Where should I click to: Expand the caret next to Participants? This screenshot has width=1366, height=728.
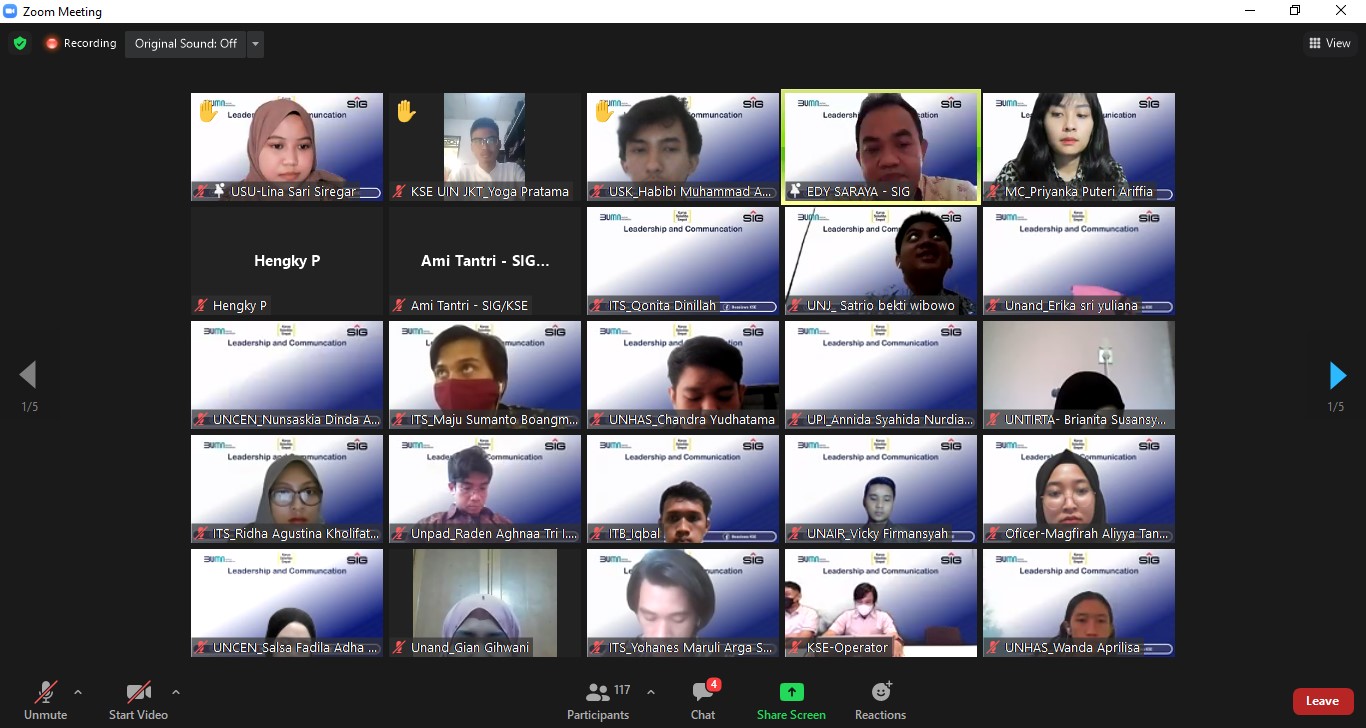click(651, 692)
